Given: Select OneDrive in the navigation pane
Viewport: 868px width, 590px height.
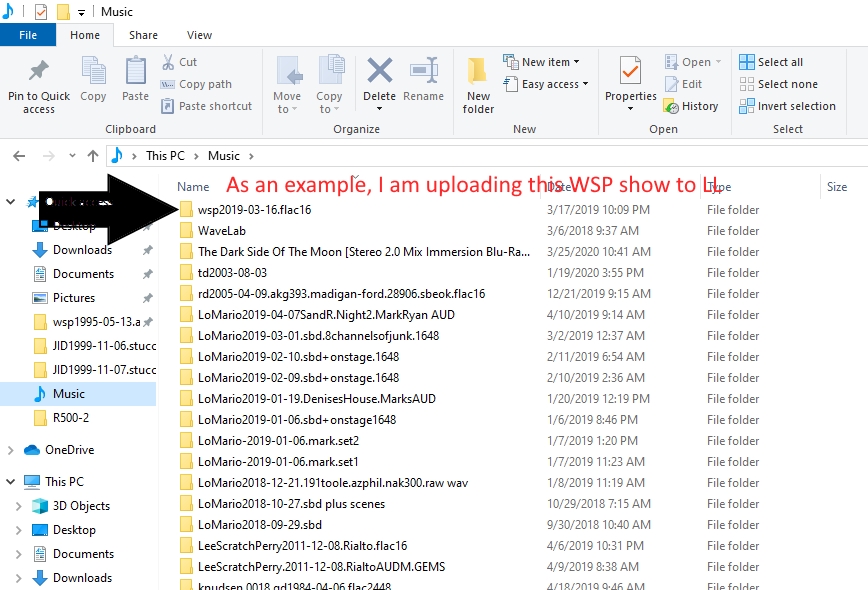Looking at the screenshot, I should (69, 450).
